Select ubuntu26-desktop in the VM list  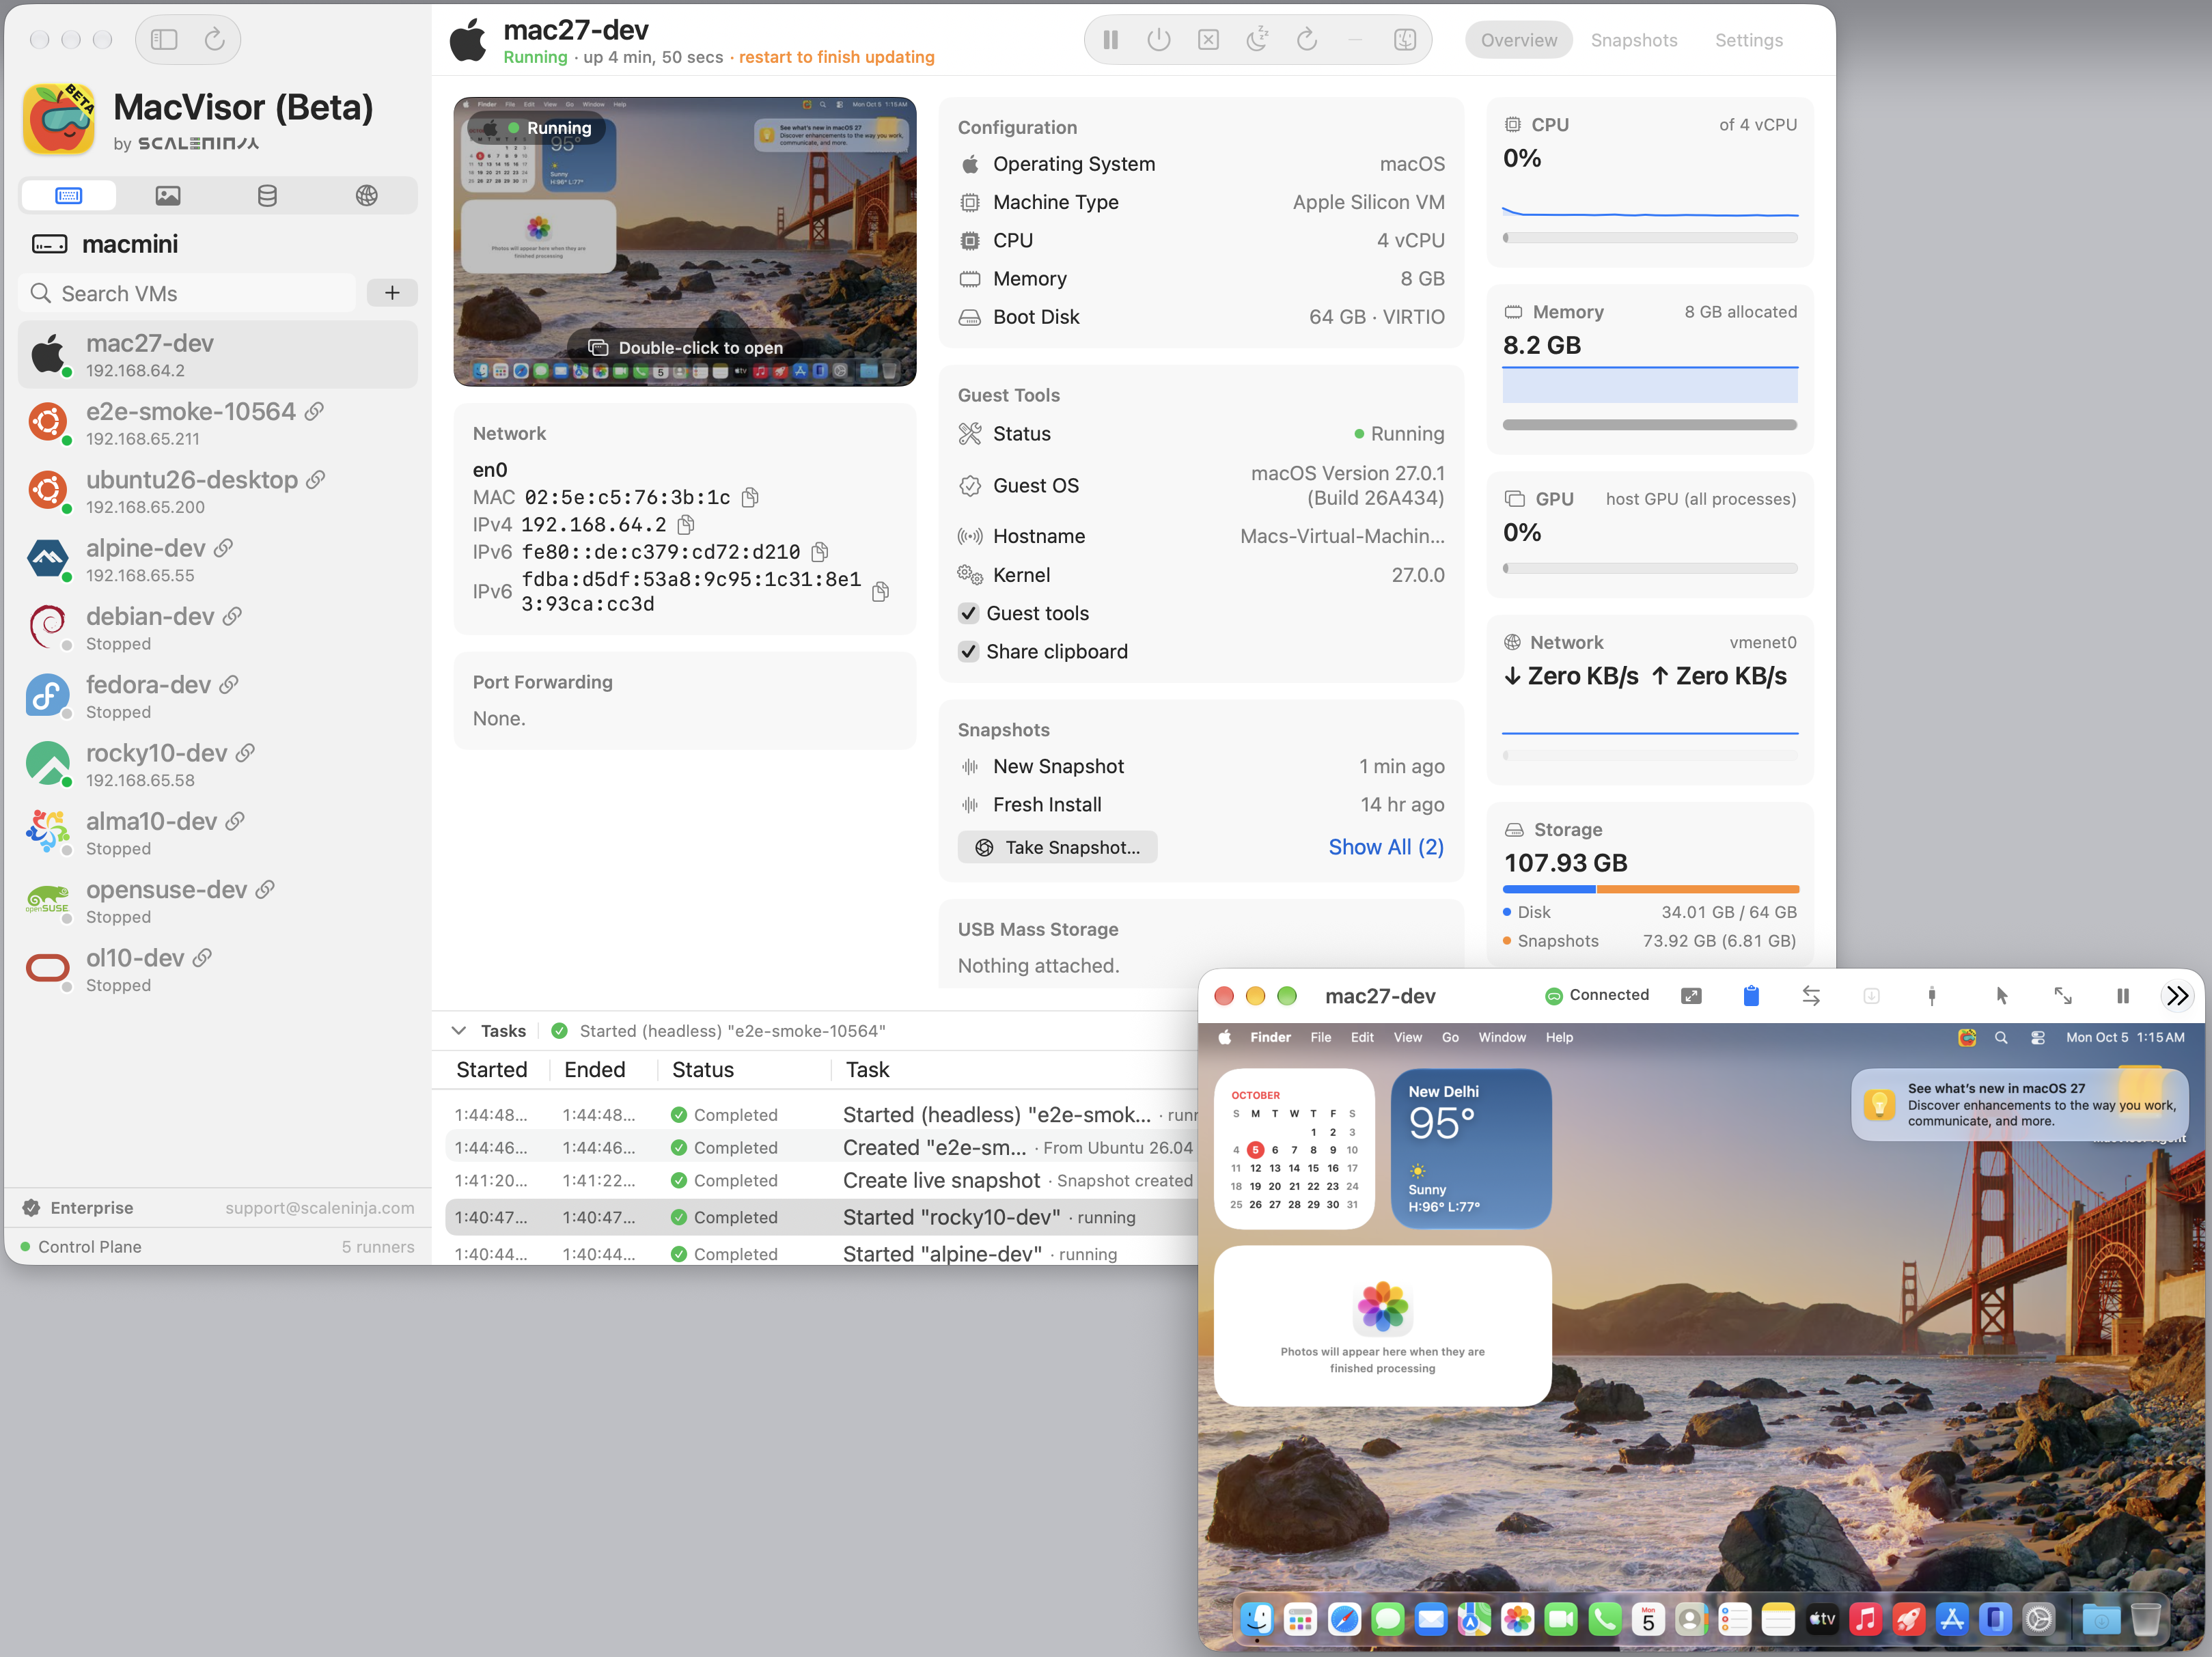(x=217, y=492)
